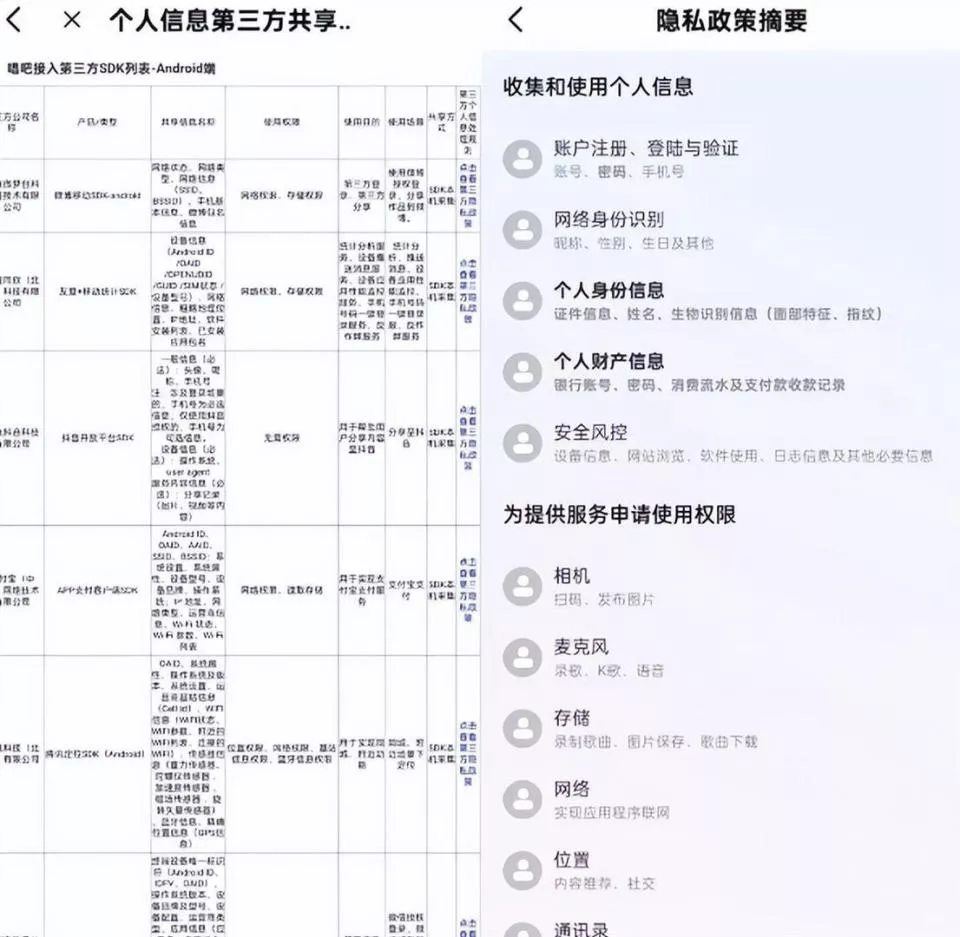Tap back arrow beside 隐私政策摘要 title
This screenshot has height=937, width=960.
tap(516, 20)
